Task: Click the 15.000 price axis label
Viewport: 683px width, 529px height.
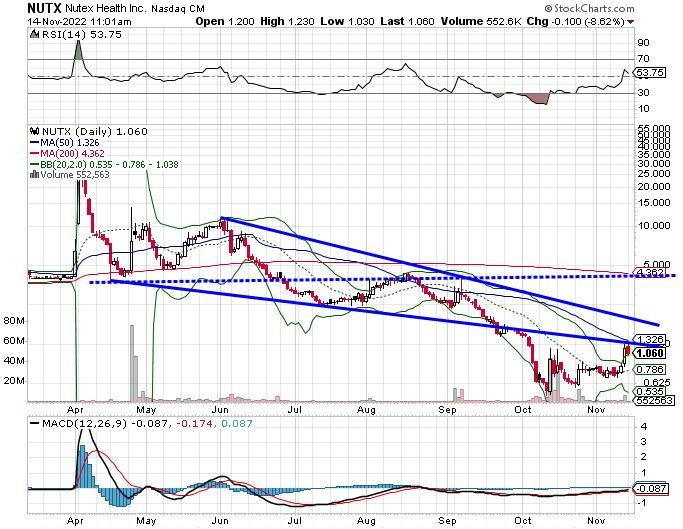Action: click(x=654, y=203)
